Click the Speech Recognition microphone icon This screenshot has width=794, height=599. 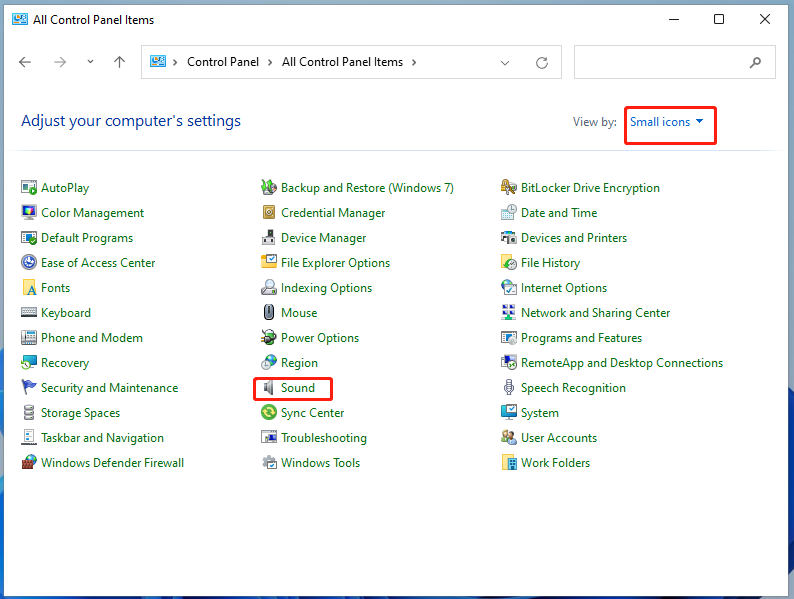[x=509, y=387]
